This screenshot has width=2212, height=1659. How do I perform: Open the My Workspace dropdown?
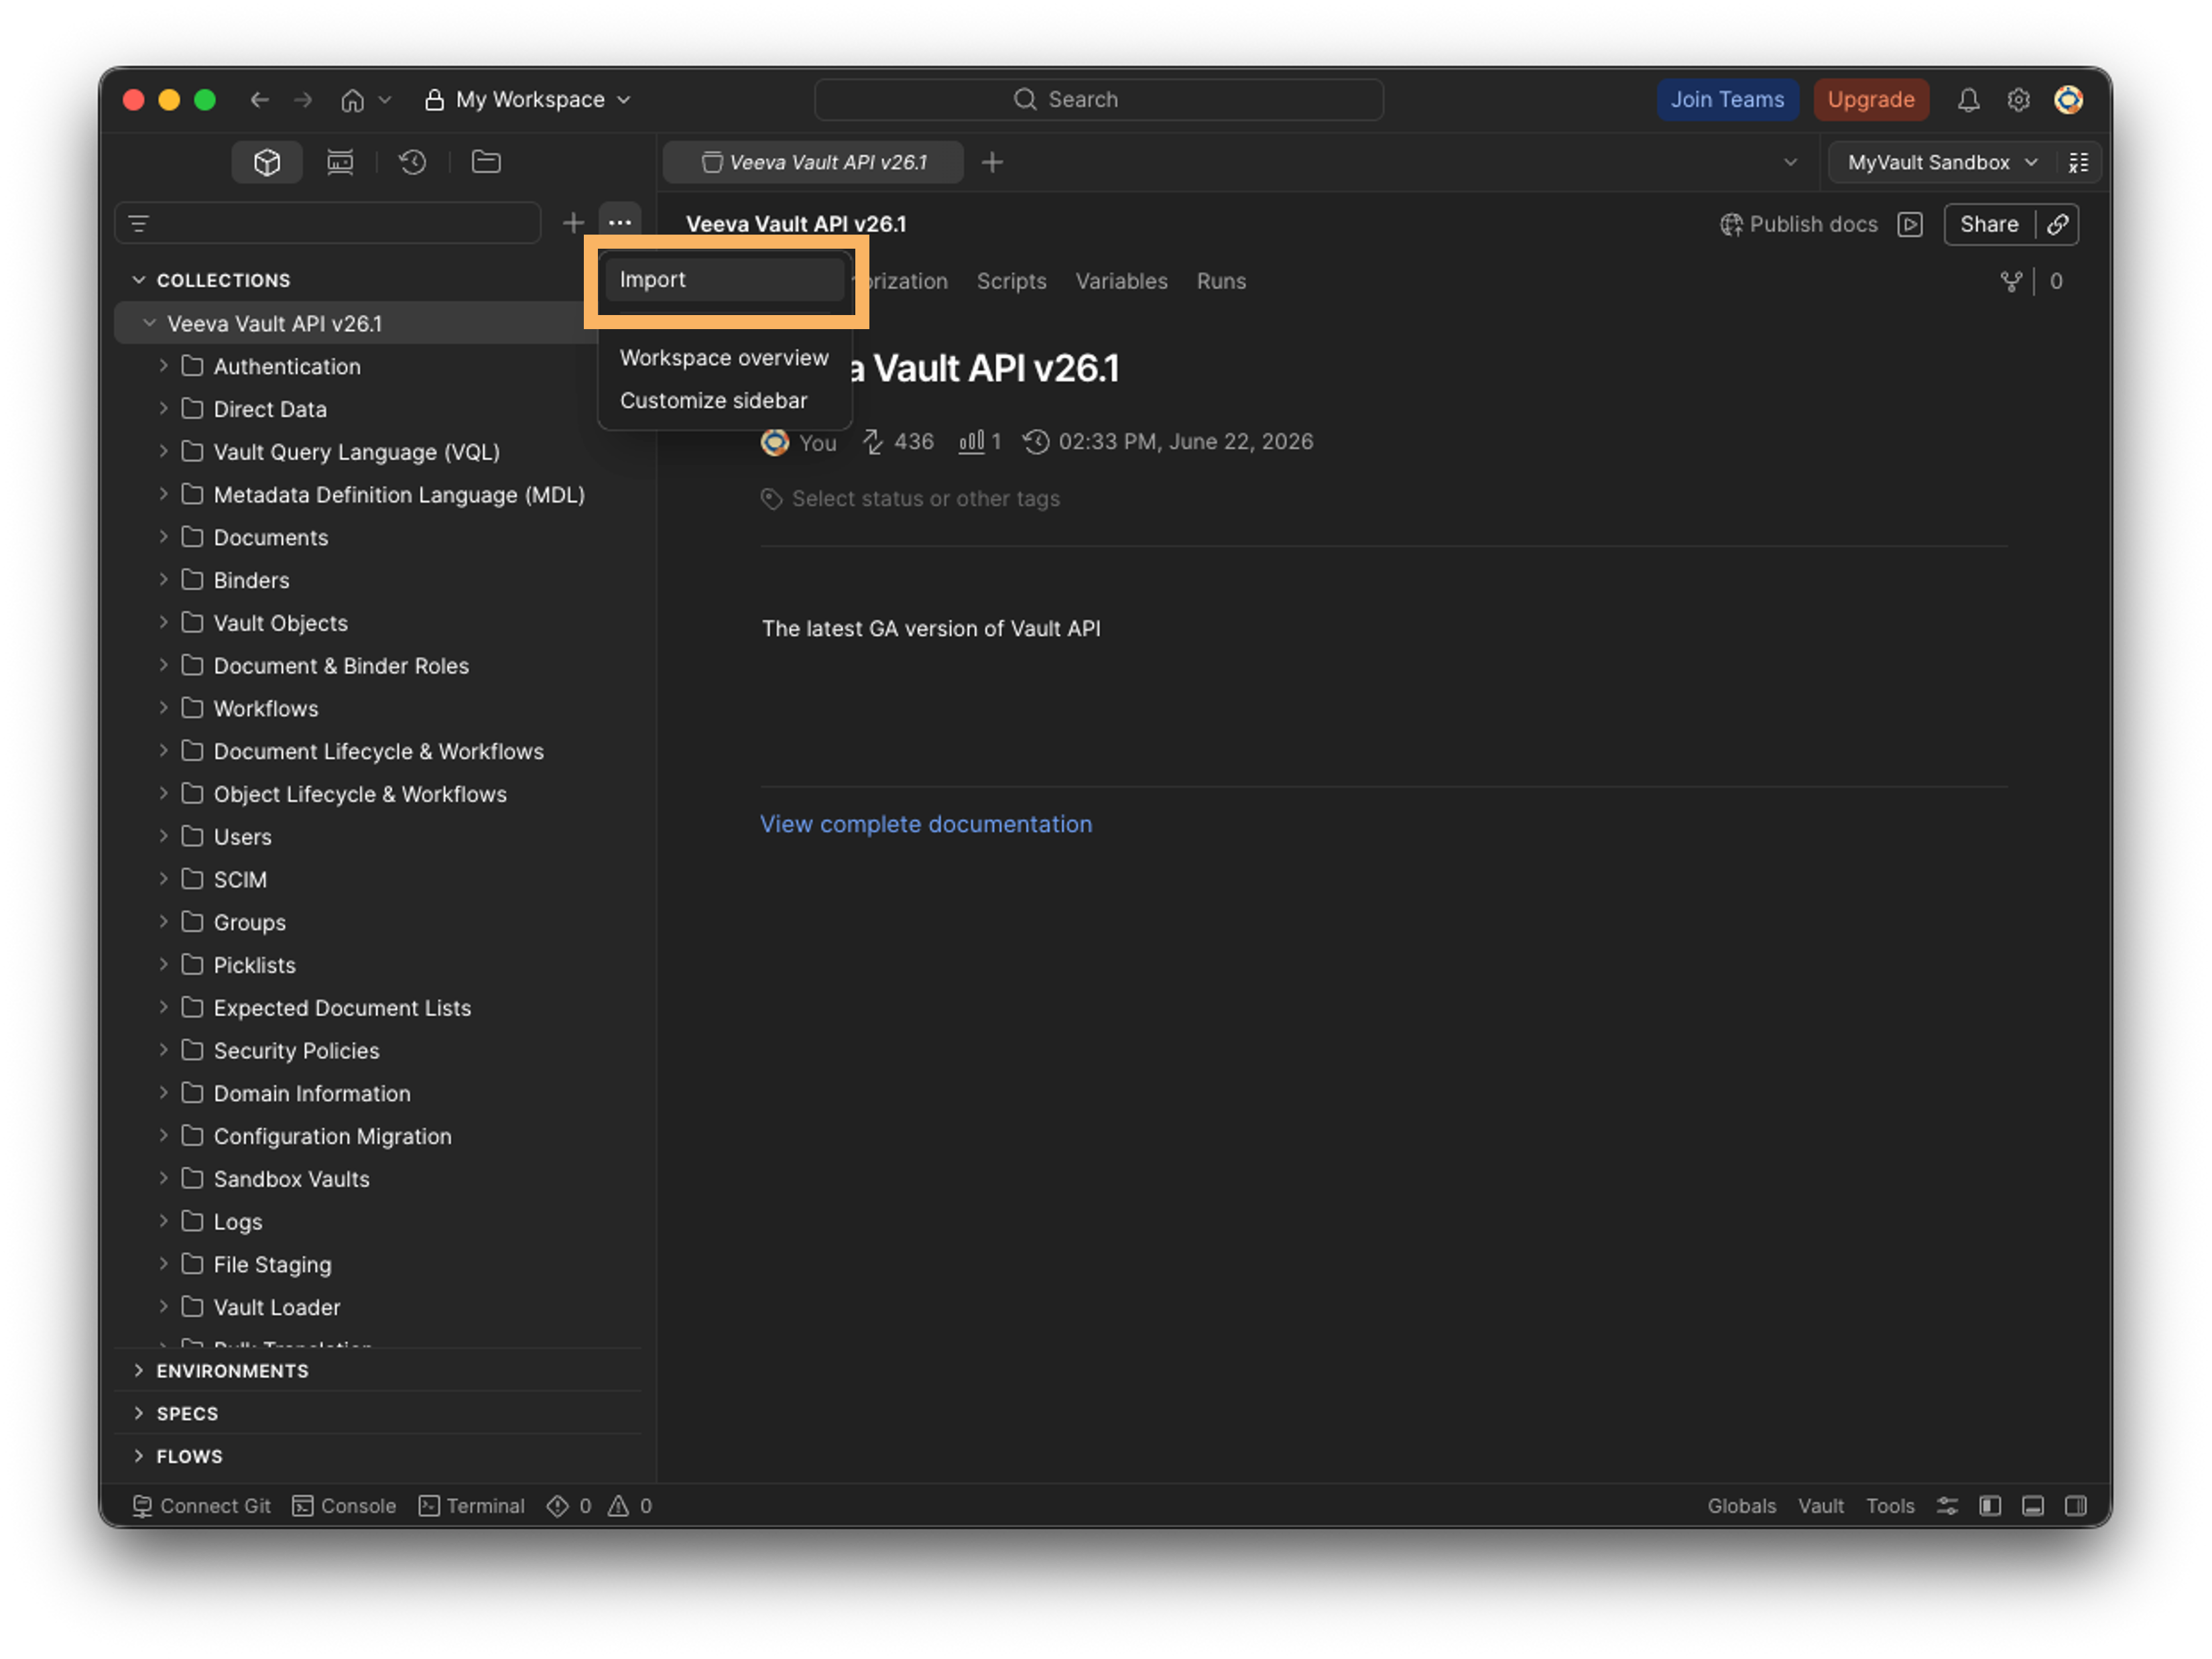[x=527, y=100]
